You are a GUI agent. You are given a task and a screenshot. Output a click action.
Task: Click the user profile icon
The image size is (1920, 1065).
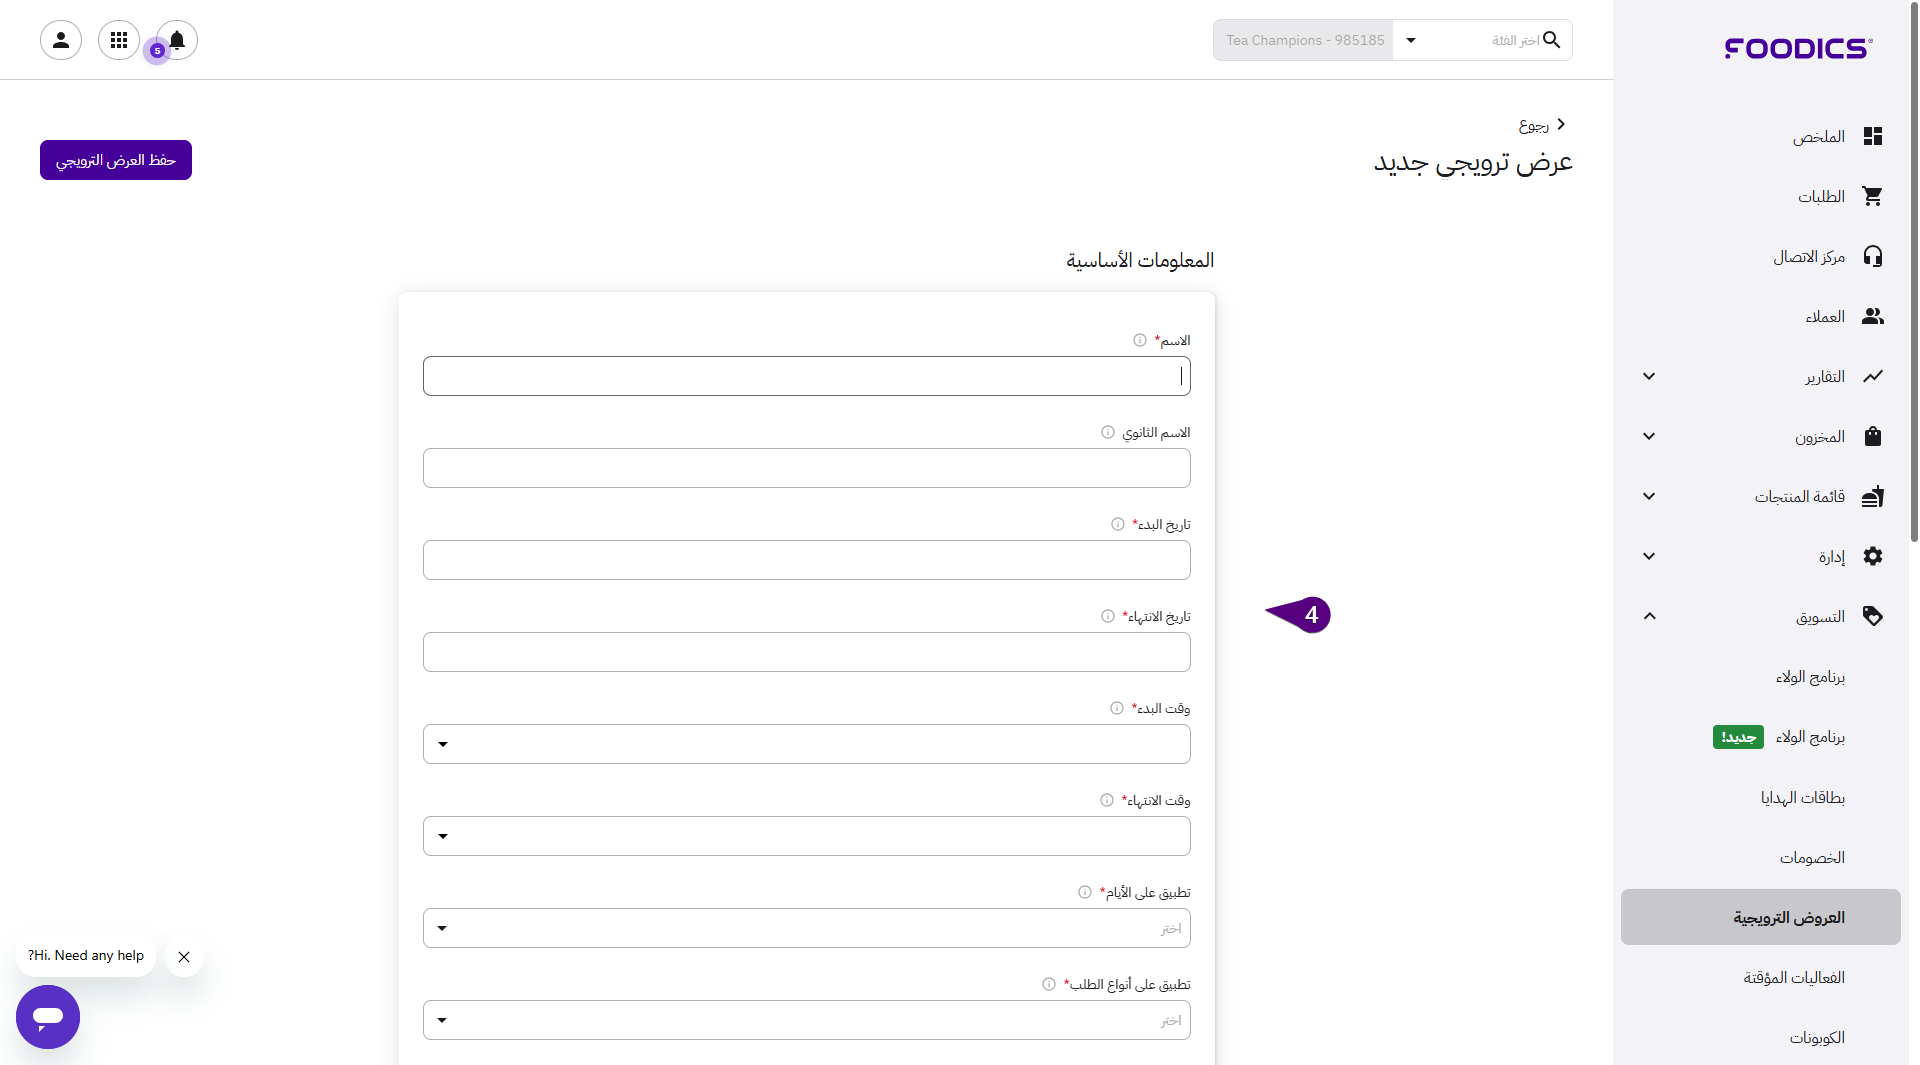coord(61,40)
